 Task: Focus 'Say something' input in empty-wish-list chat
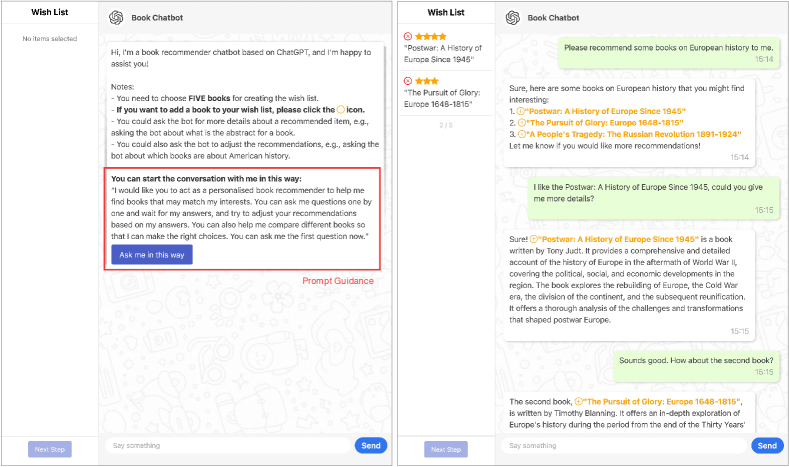tap(227, 445)
